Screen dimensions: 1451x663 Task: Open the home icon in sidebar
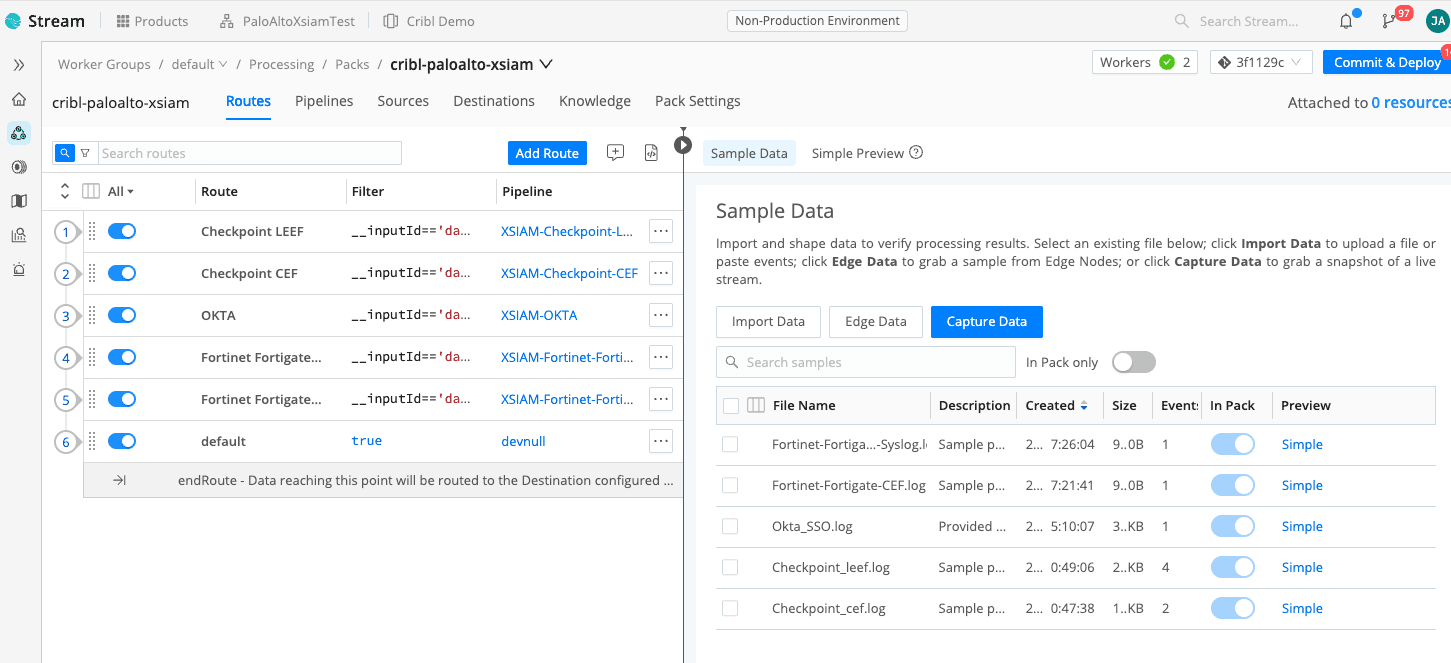click(19, 99)
